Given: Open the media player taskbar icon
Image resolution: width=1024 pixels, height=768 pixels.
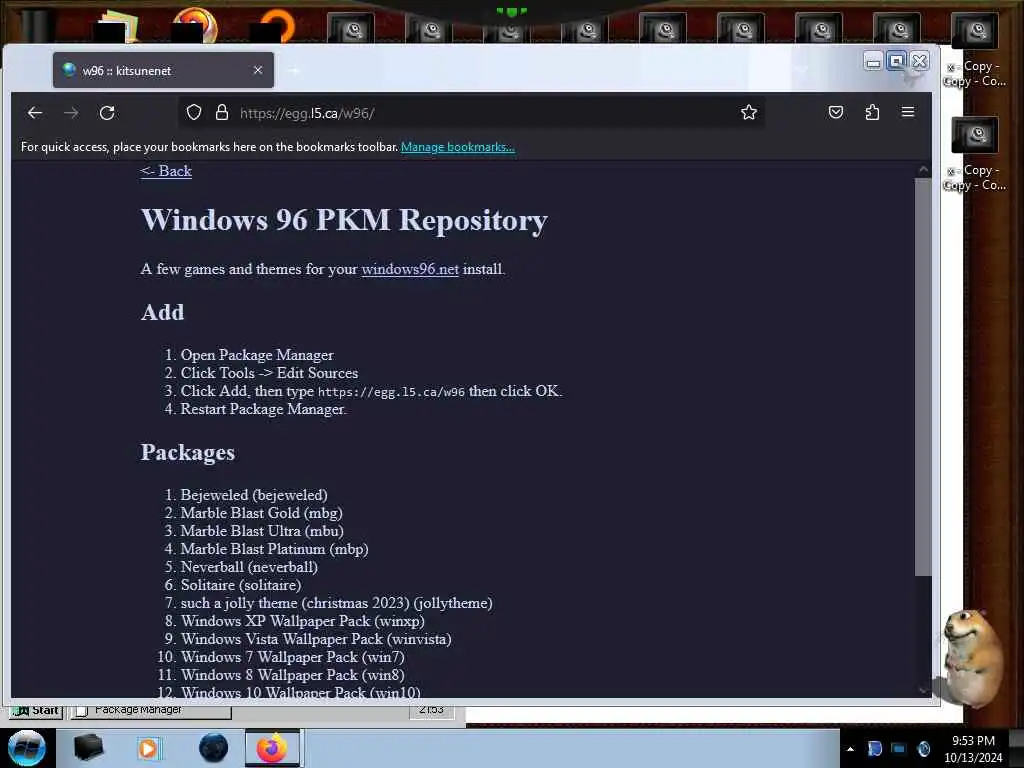Looking at the screenshot, I should (148, 748).
